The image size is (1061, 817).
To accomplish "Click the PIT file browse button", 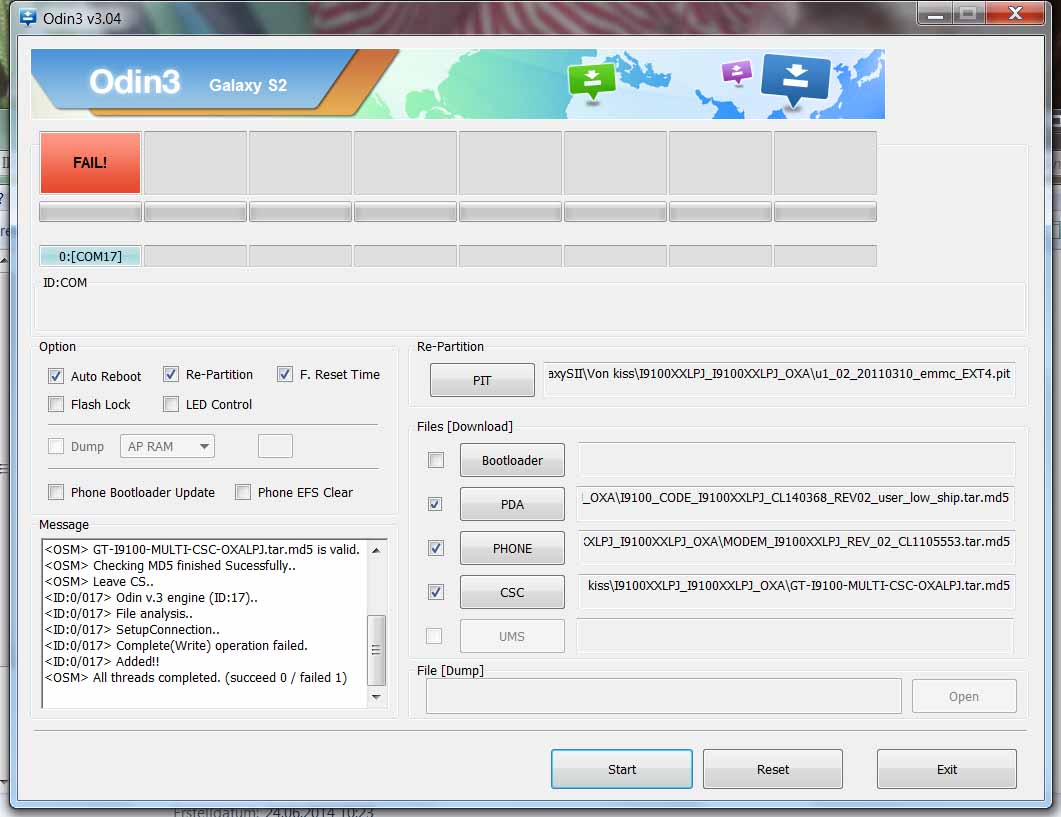I will pyautogui.click(x=482, y=380).
